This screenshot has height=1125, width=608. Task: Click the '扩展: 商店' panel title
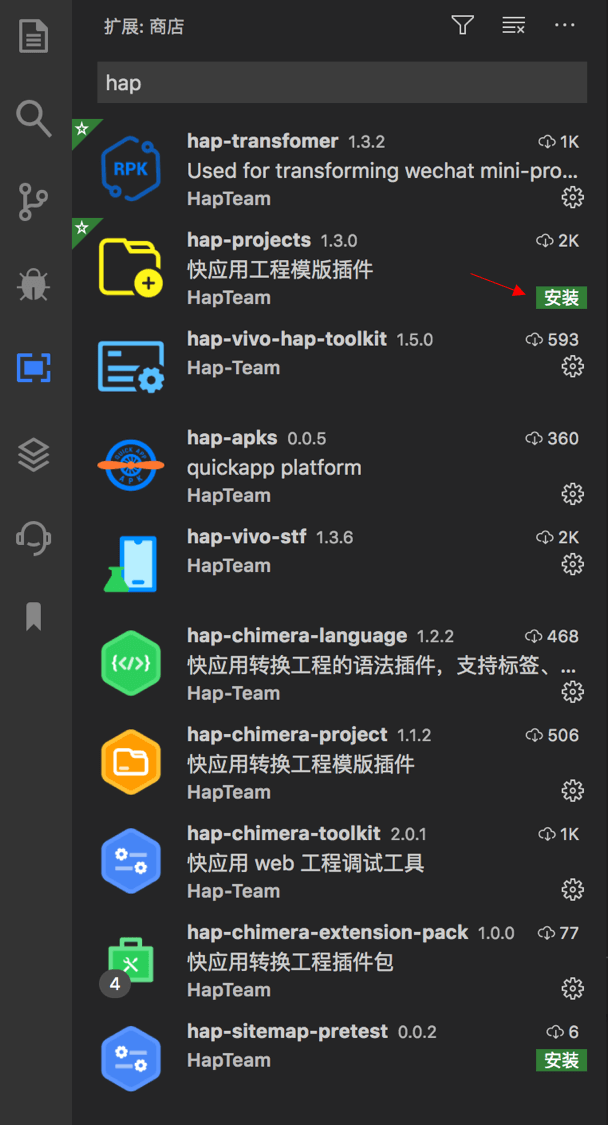144,27
